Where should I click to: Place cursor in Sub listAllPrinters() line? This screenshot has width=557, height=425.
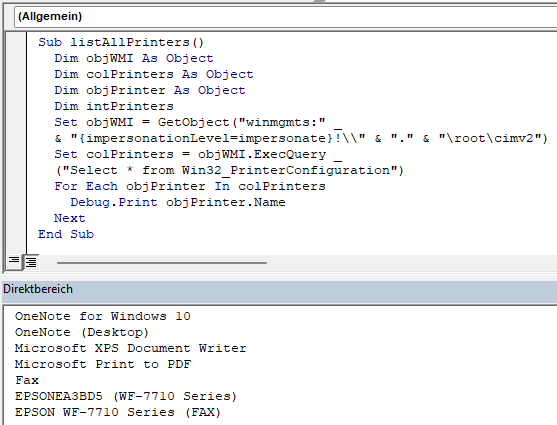tap(121, 42)
